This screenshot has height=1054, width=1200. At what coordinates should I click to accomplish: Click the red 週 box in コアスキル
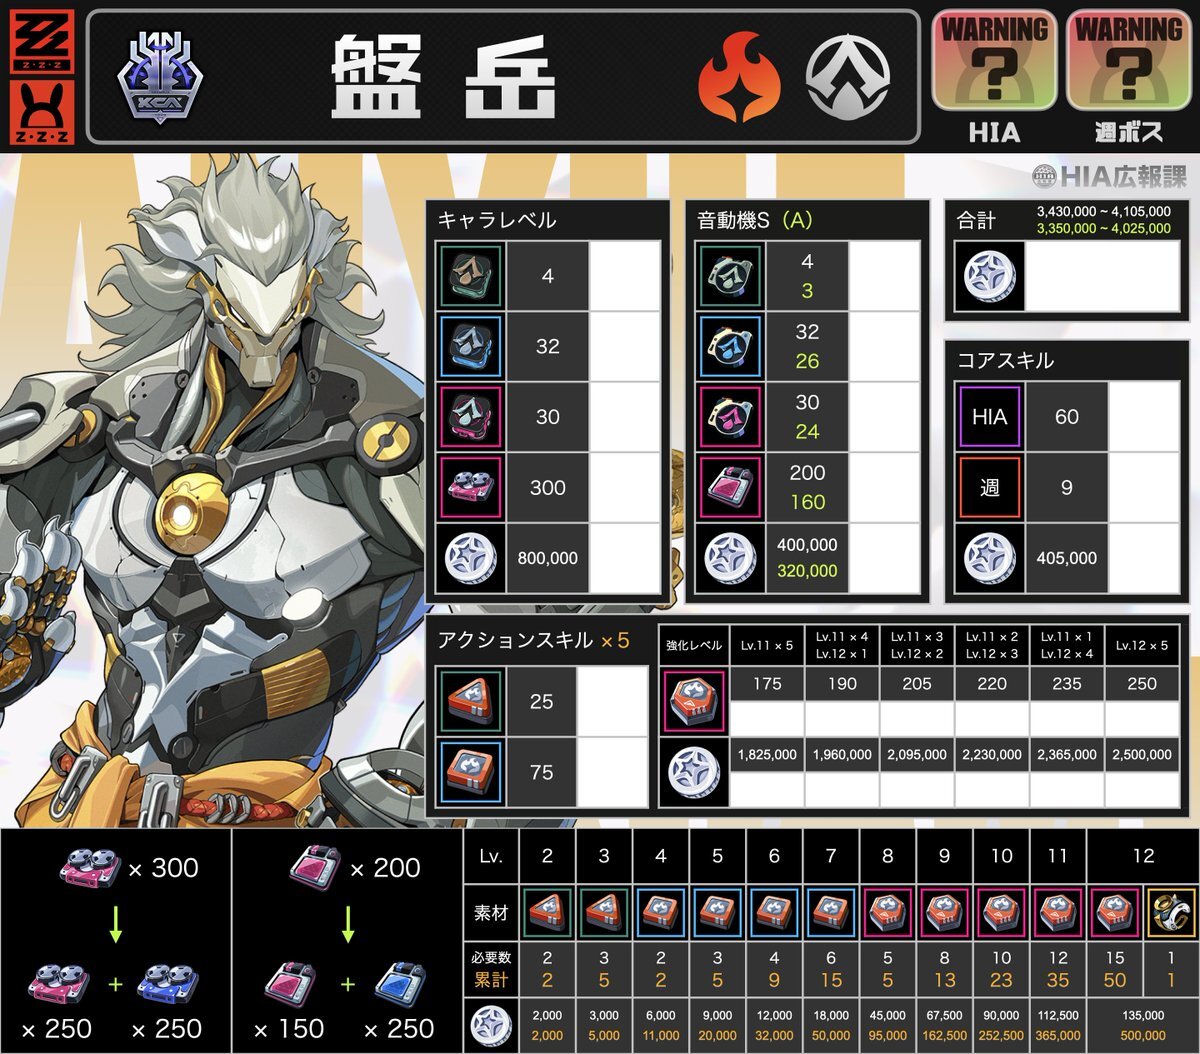989,487
